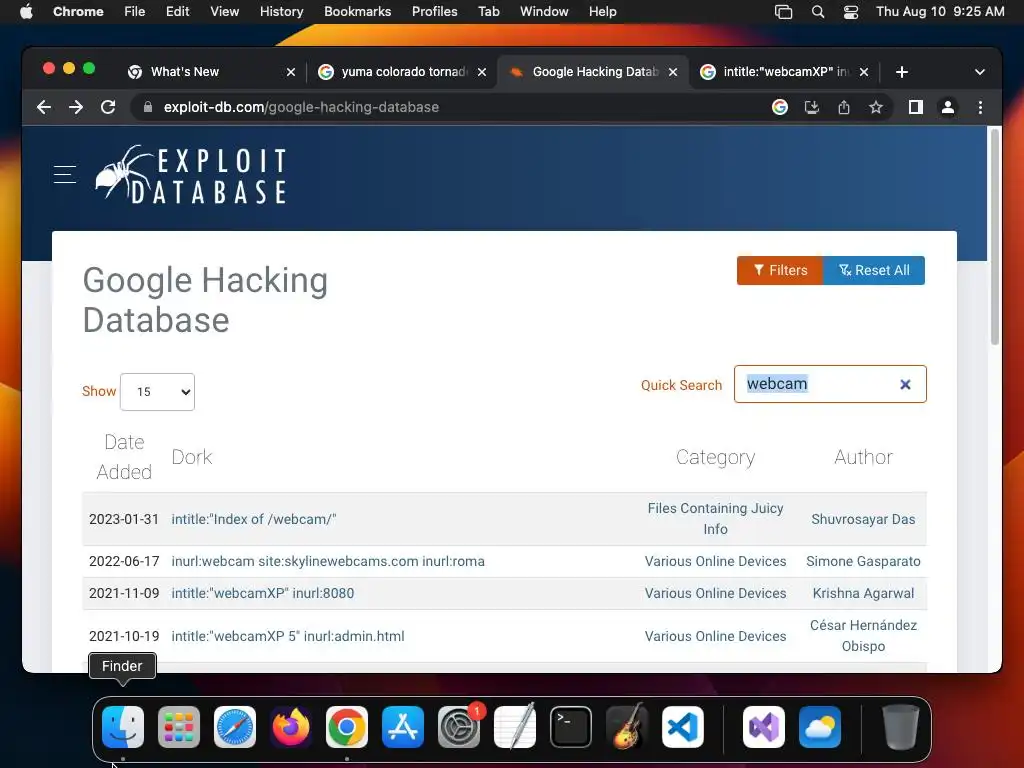Open Visual Studio Code from the dock
The image size is (1024, 768).
point(682,727)
